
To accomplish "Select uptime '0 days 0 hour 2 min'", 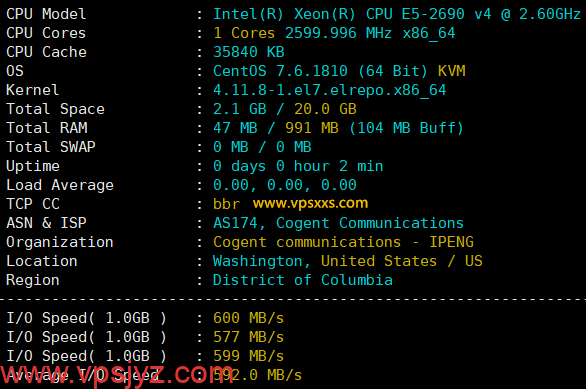I will [298, 166].
